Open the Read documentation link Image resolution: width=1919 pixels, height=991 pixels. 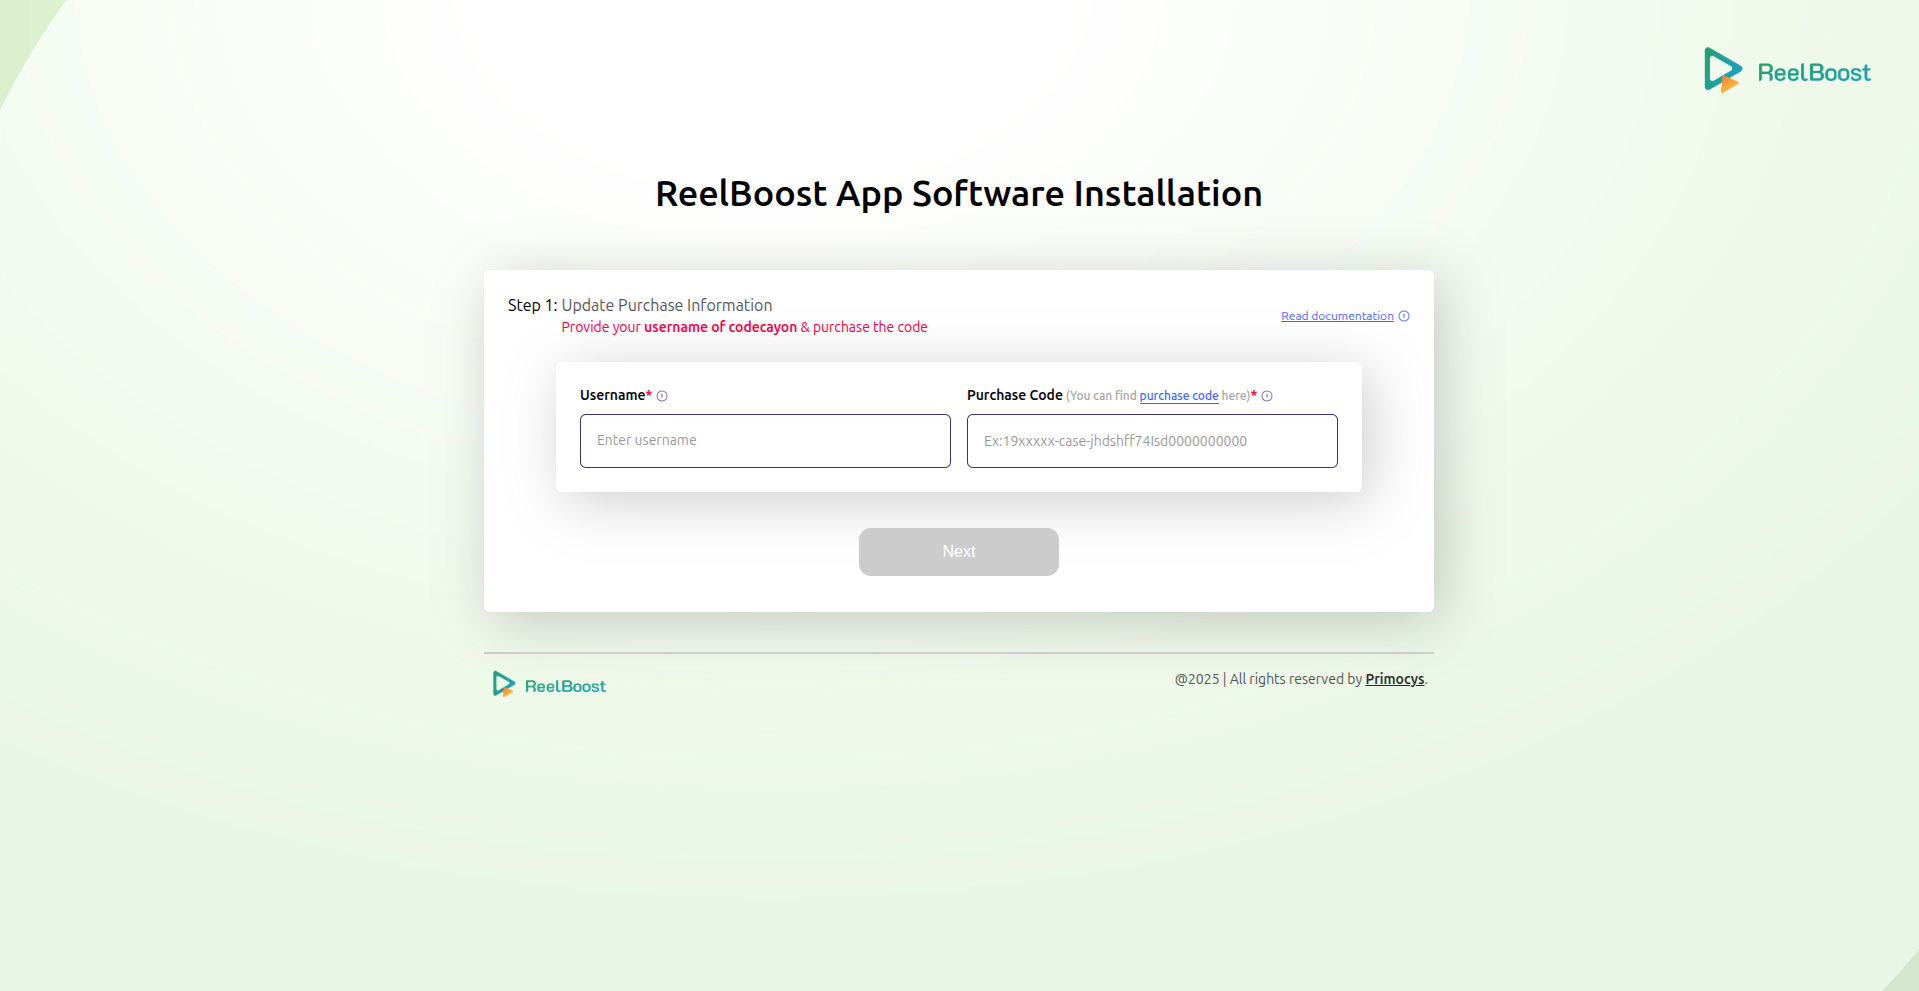tap(1337, 316)
